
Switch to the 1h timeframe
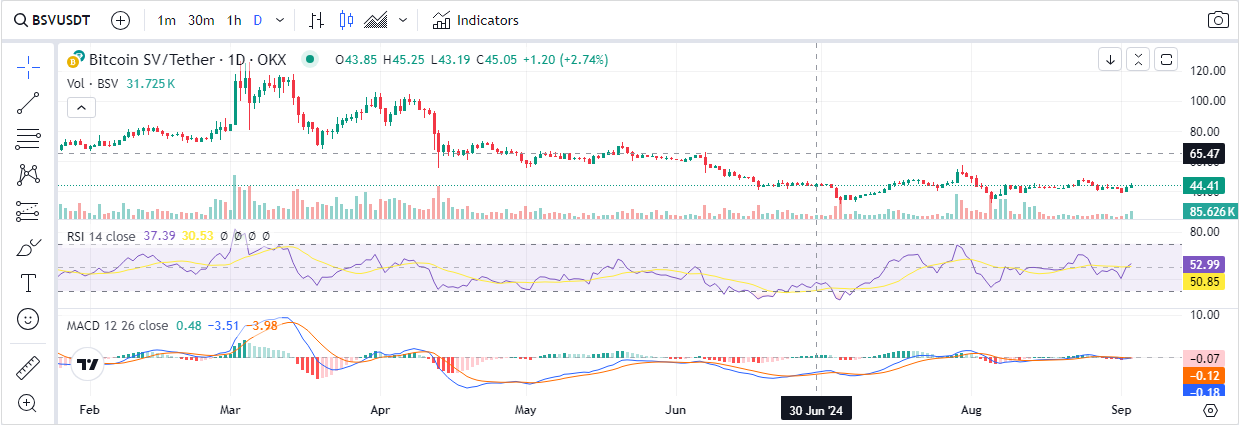point(234,20)
